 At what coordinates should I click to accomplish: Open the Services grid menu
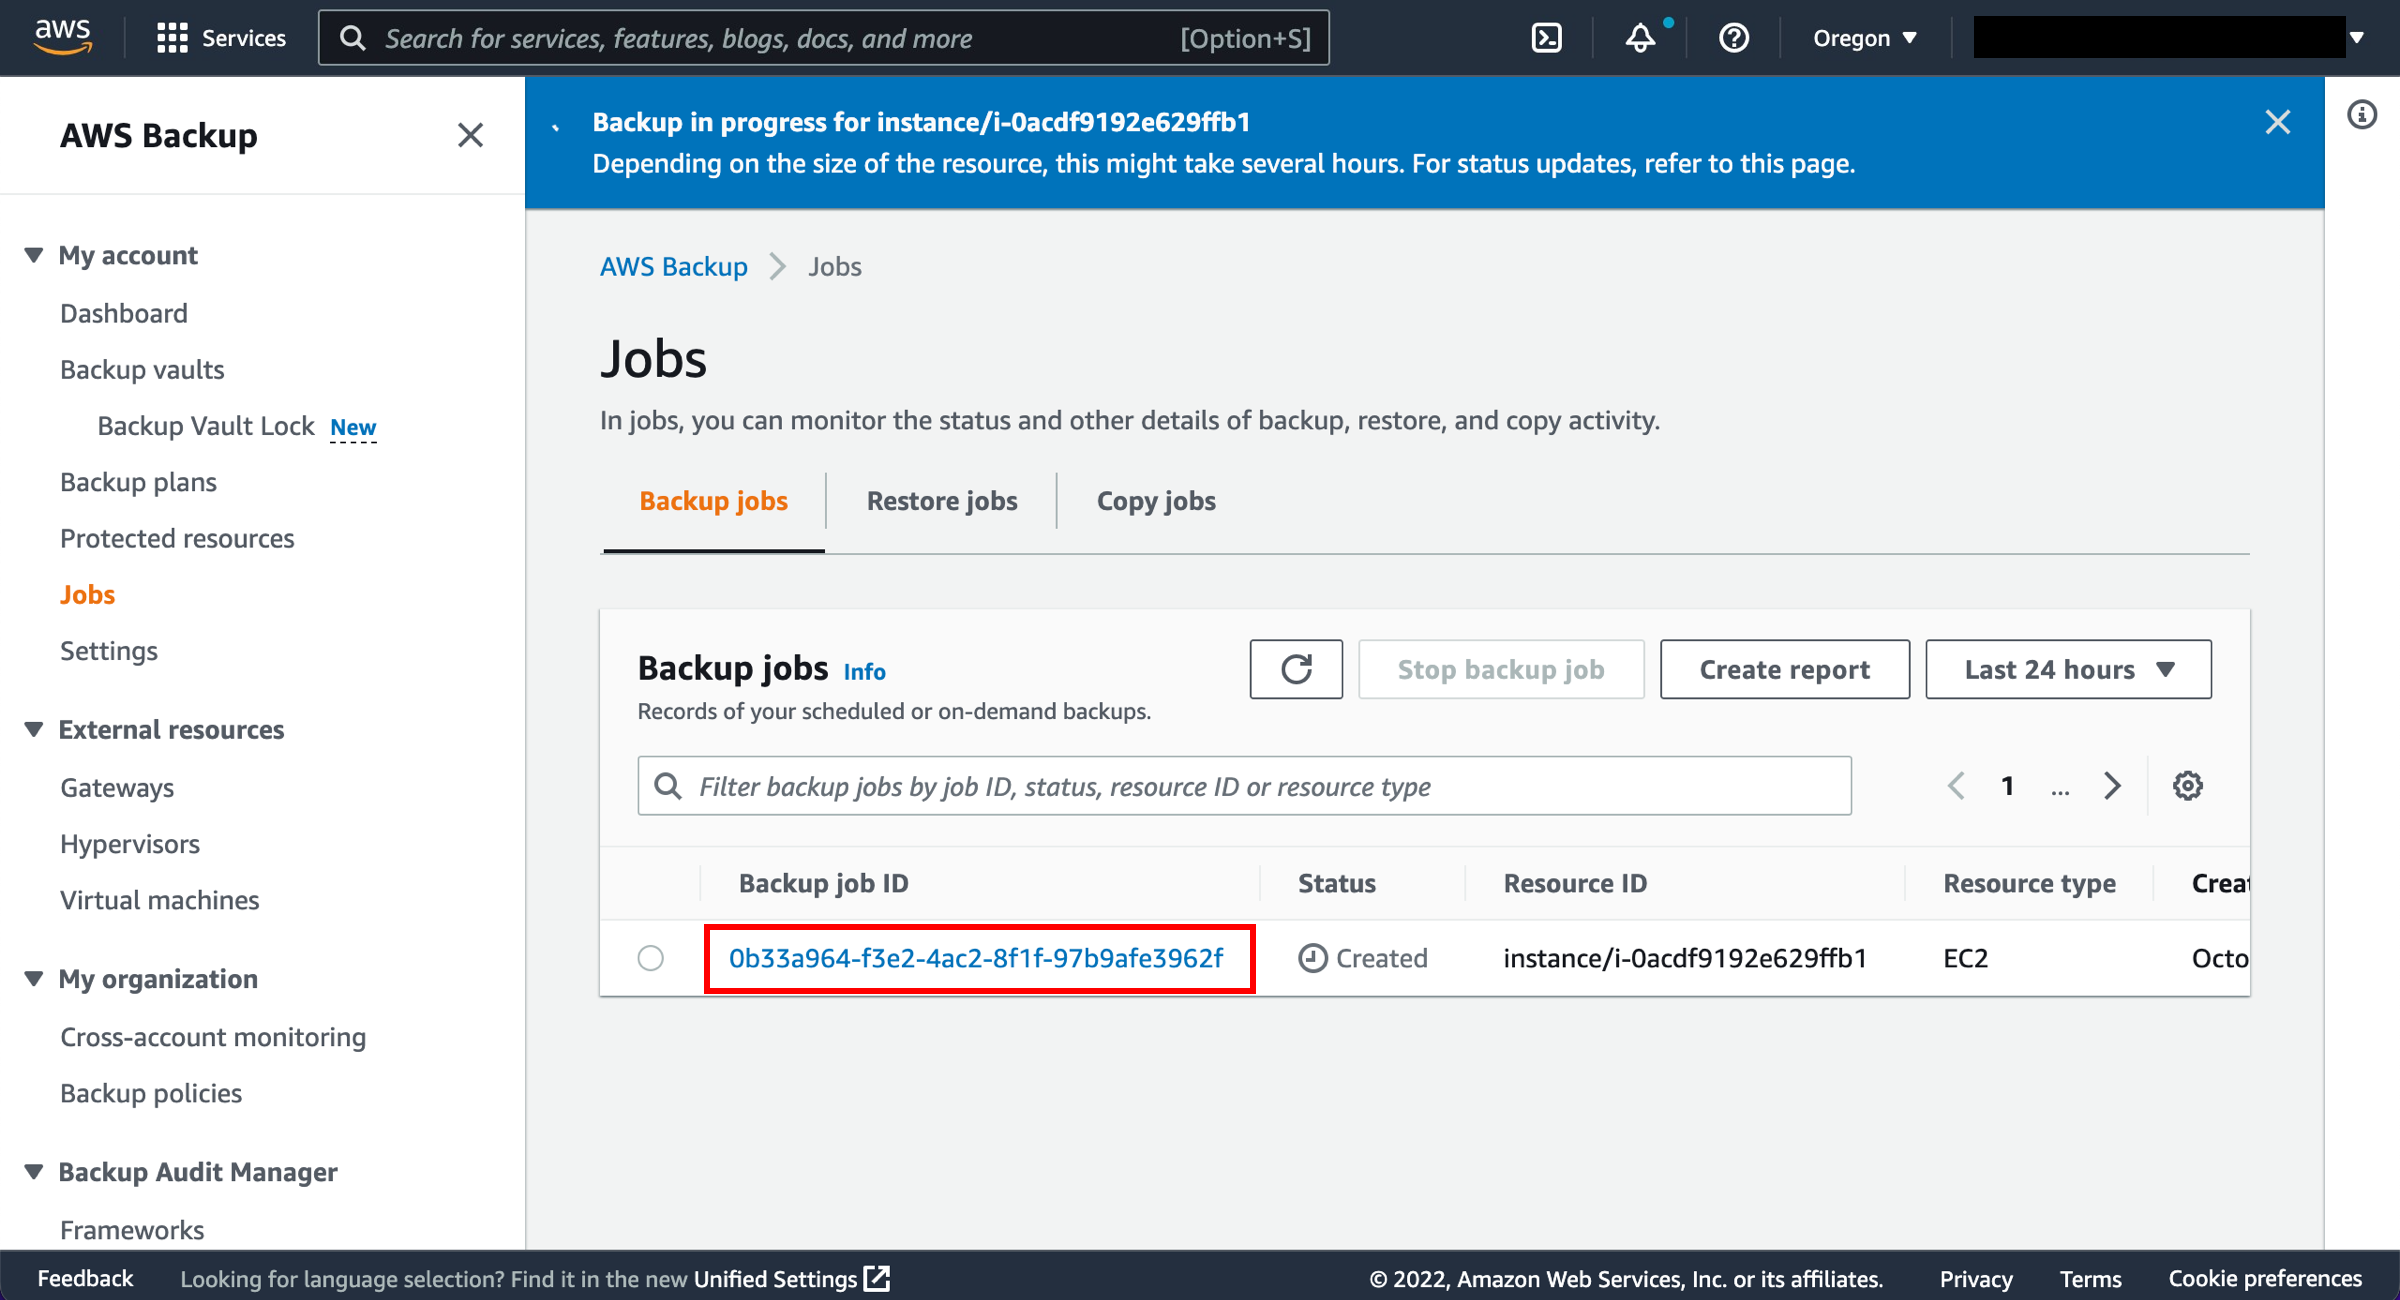(221, 38)
